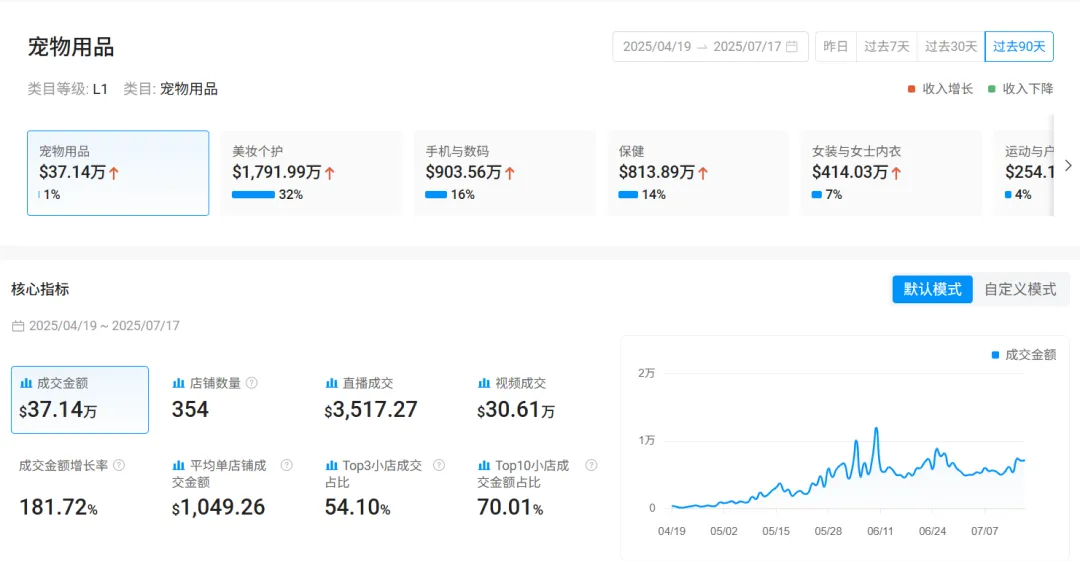Image resolution: width=1080 pixels, height=570 pixels.
Task: Click help icon next to 店铺数量
Action: tap(252, 383)
